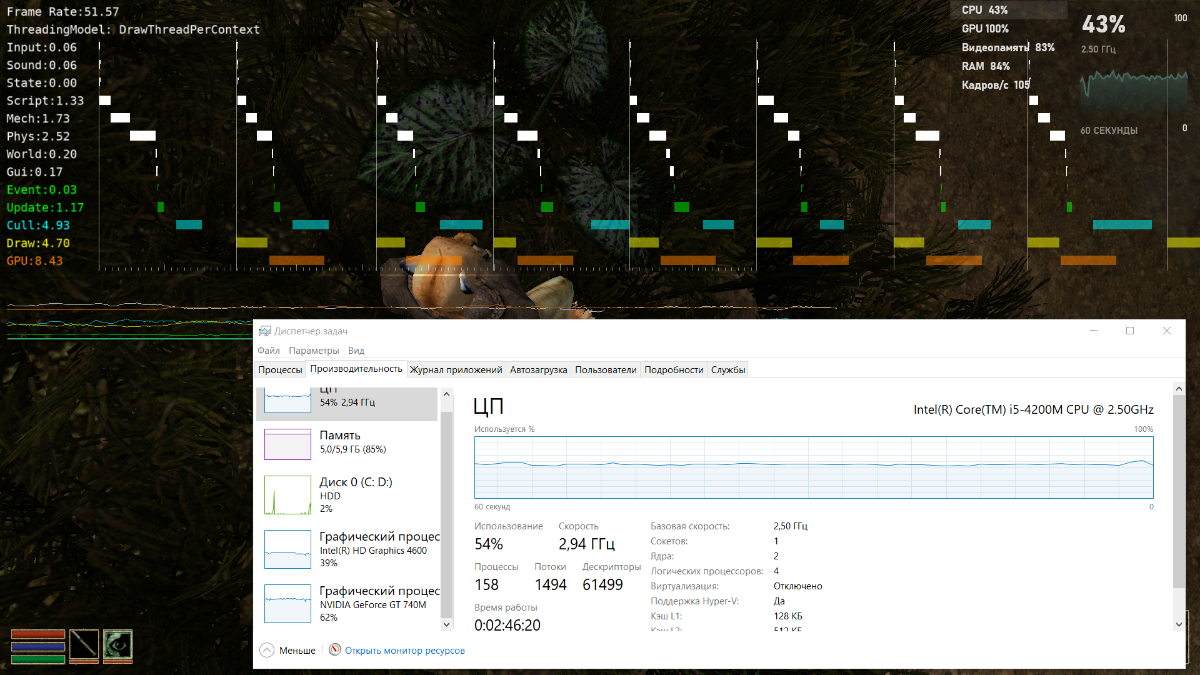1200x675 pixels.
Task: Click Открыть монитор ресурсов link
Action: pos(404,651)
